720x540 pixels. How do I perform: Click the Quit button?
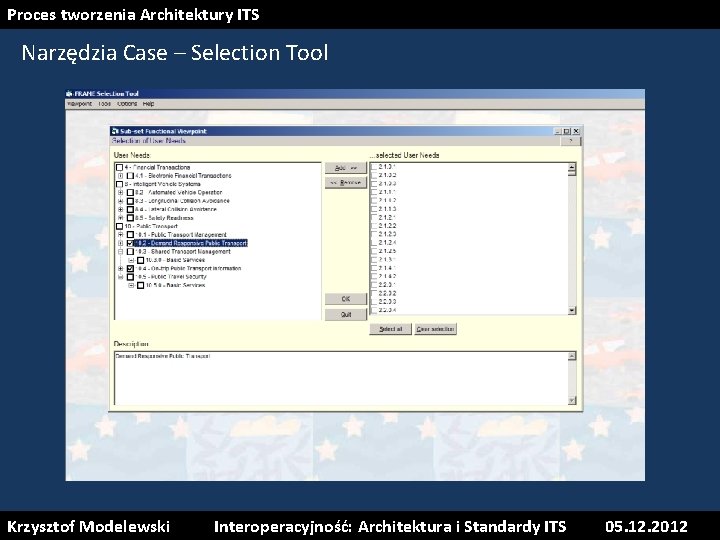coord(346,315)
